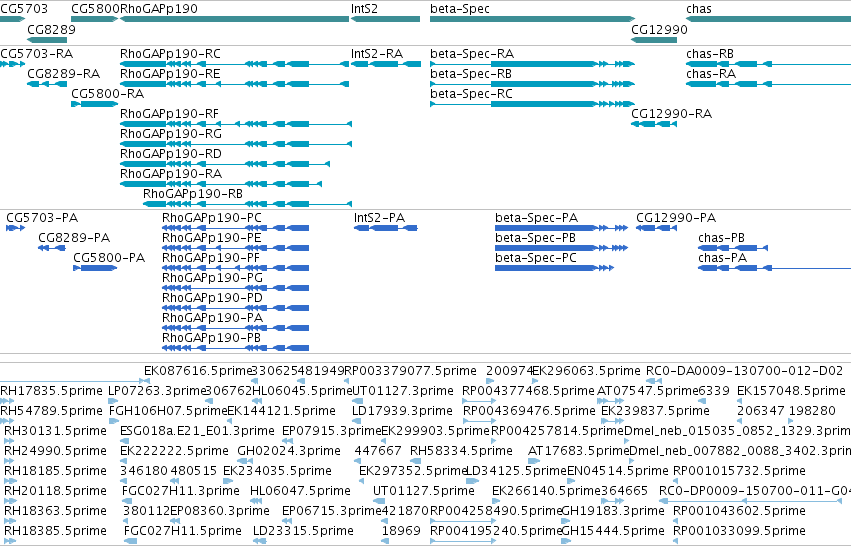This screenshot has height=546, width=851.
Task: Select protein CG5703-PA
Action: [x=42, y=218]
